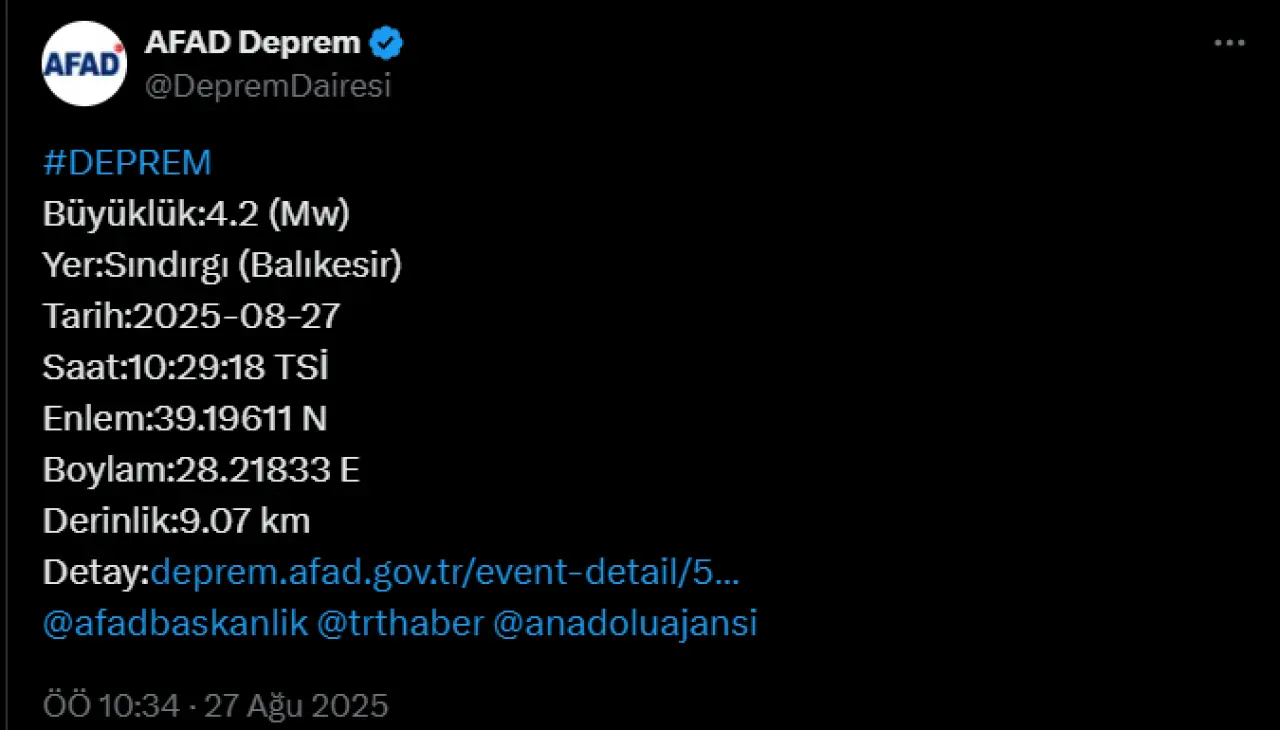Click the Saat:10:29:18 TSİ line
This screenshot has width=1280, height=730.
pos(186,367)
